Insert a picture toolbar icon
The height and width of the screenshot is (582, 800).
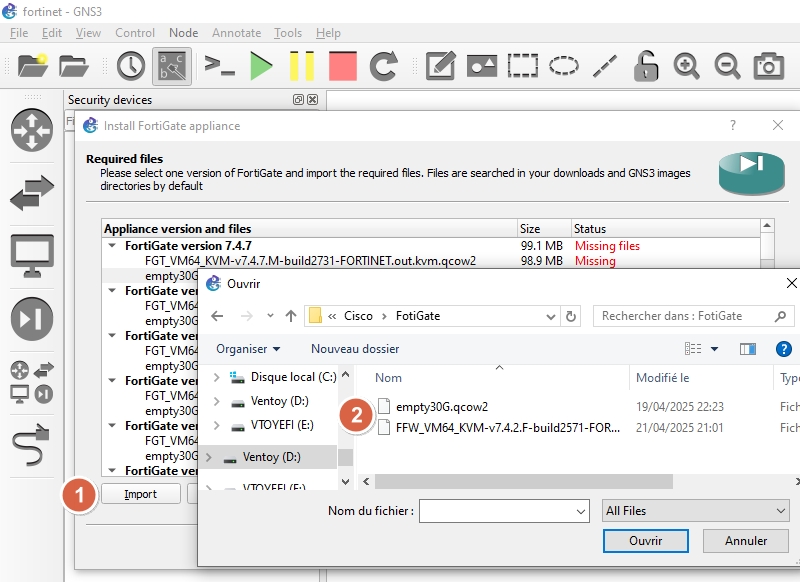coord(482,66)
